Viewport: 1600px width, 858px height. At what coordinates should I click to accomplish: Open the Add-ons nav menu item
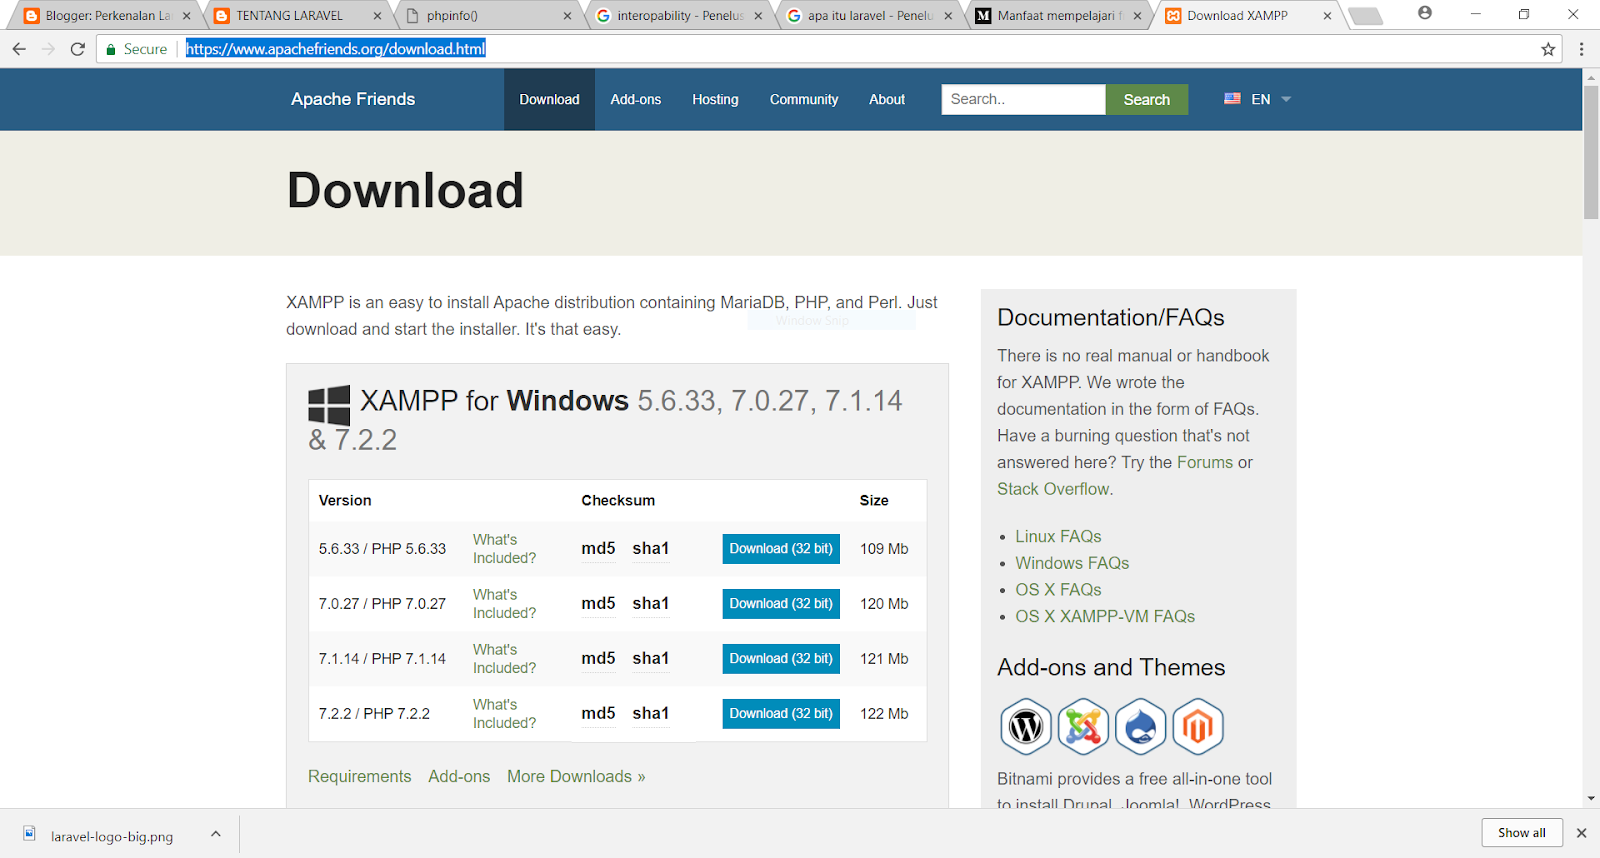point(636,99)
